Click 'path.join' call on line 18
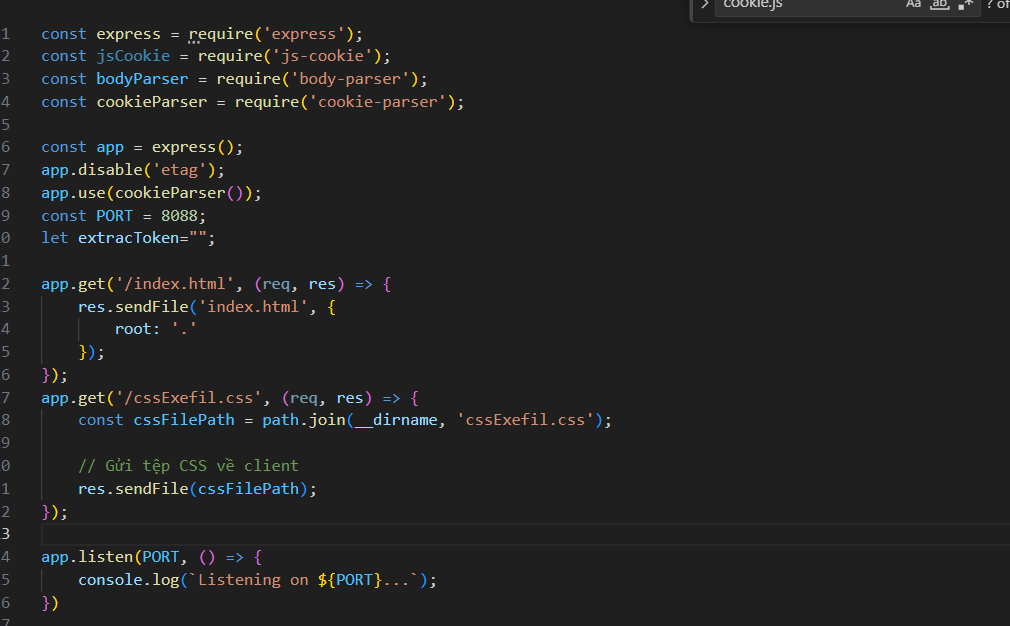1010x626 pixels. click(304, 420)
